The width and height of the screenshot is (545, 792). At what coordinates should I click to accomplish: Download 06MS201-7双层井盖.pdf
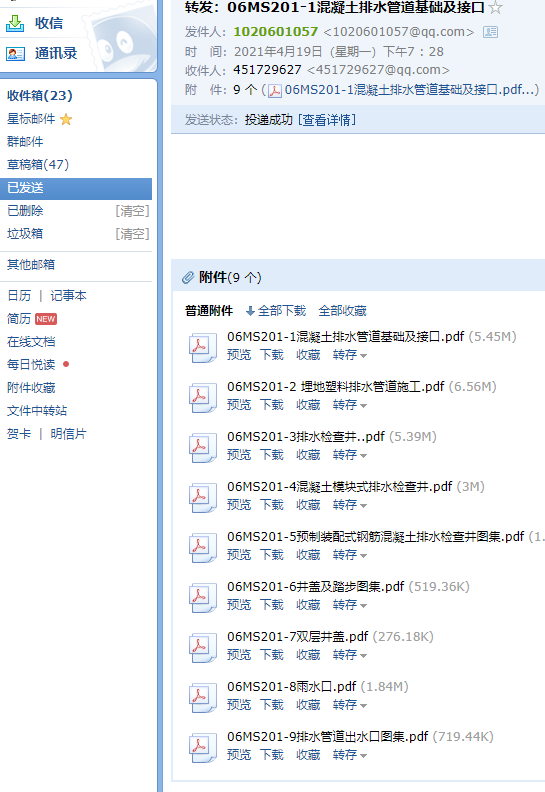click(x=272, y=655)
